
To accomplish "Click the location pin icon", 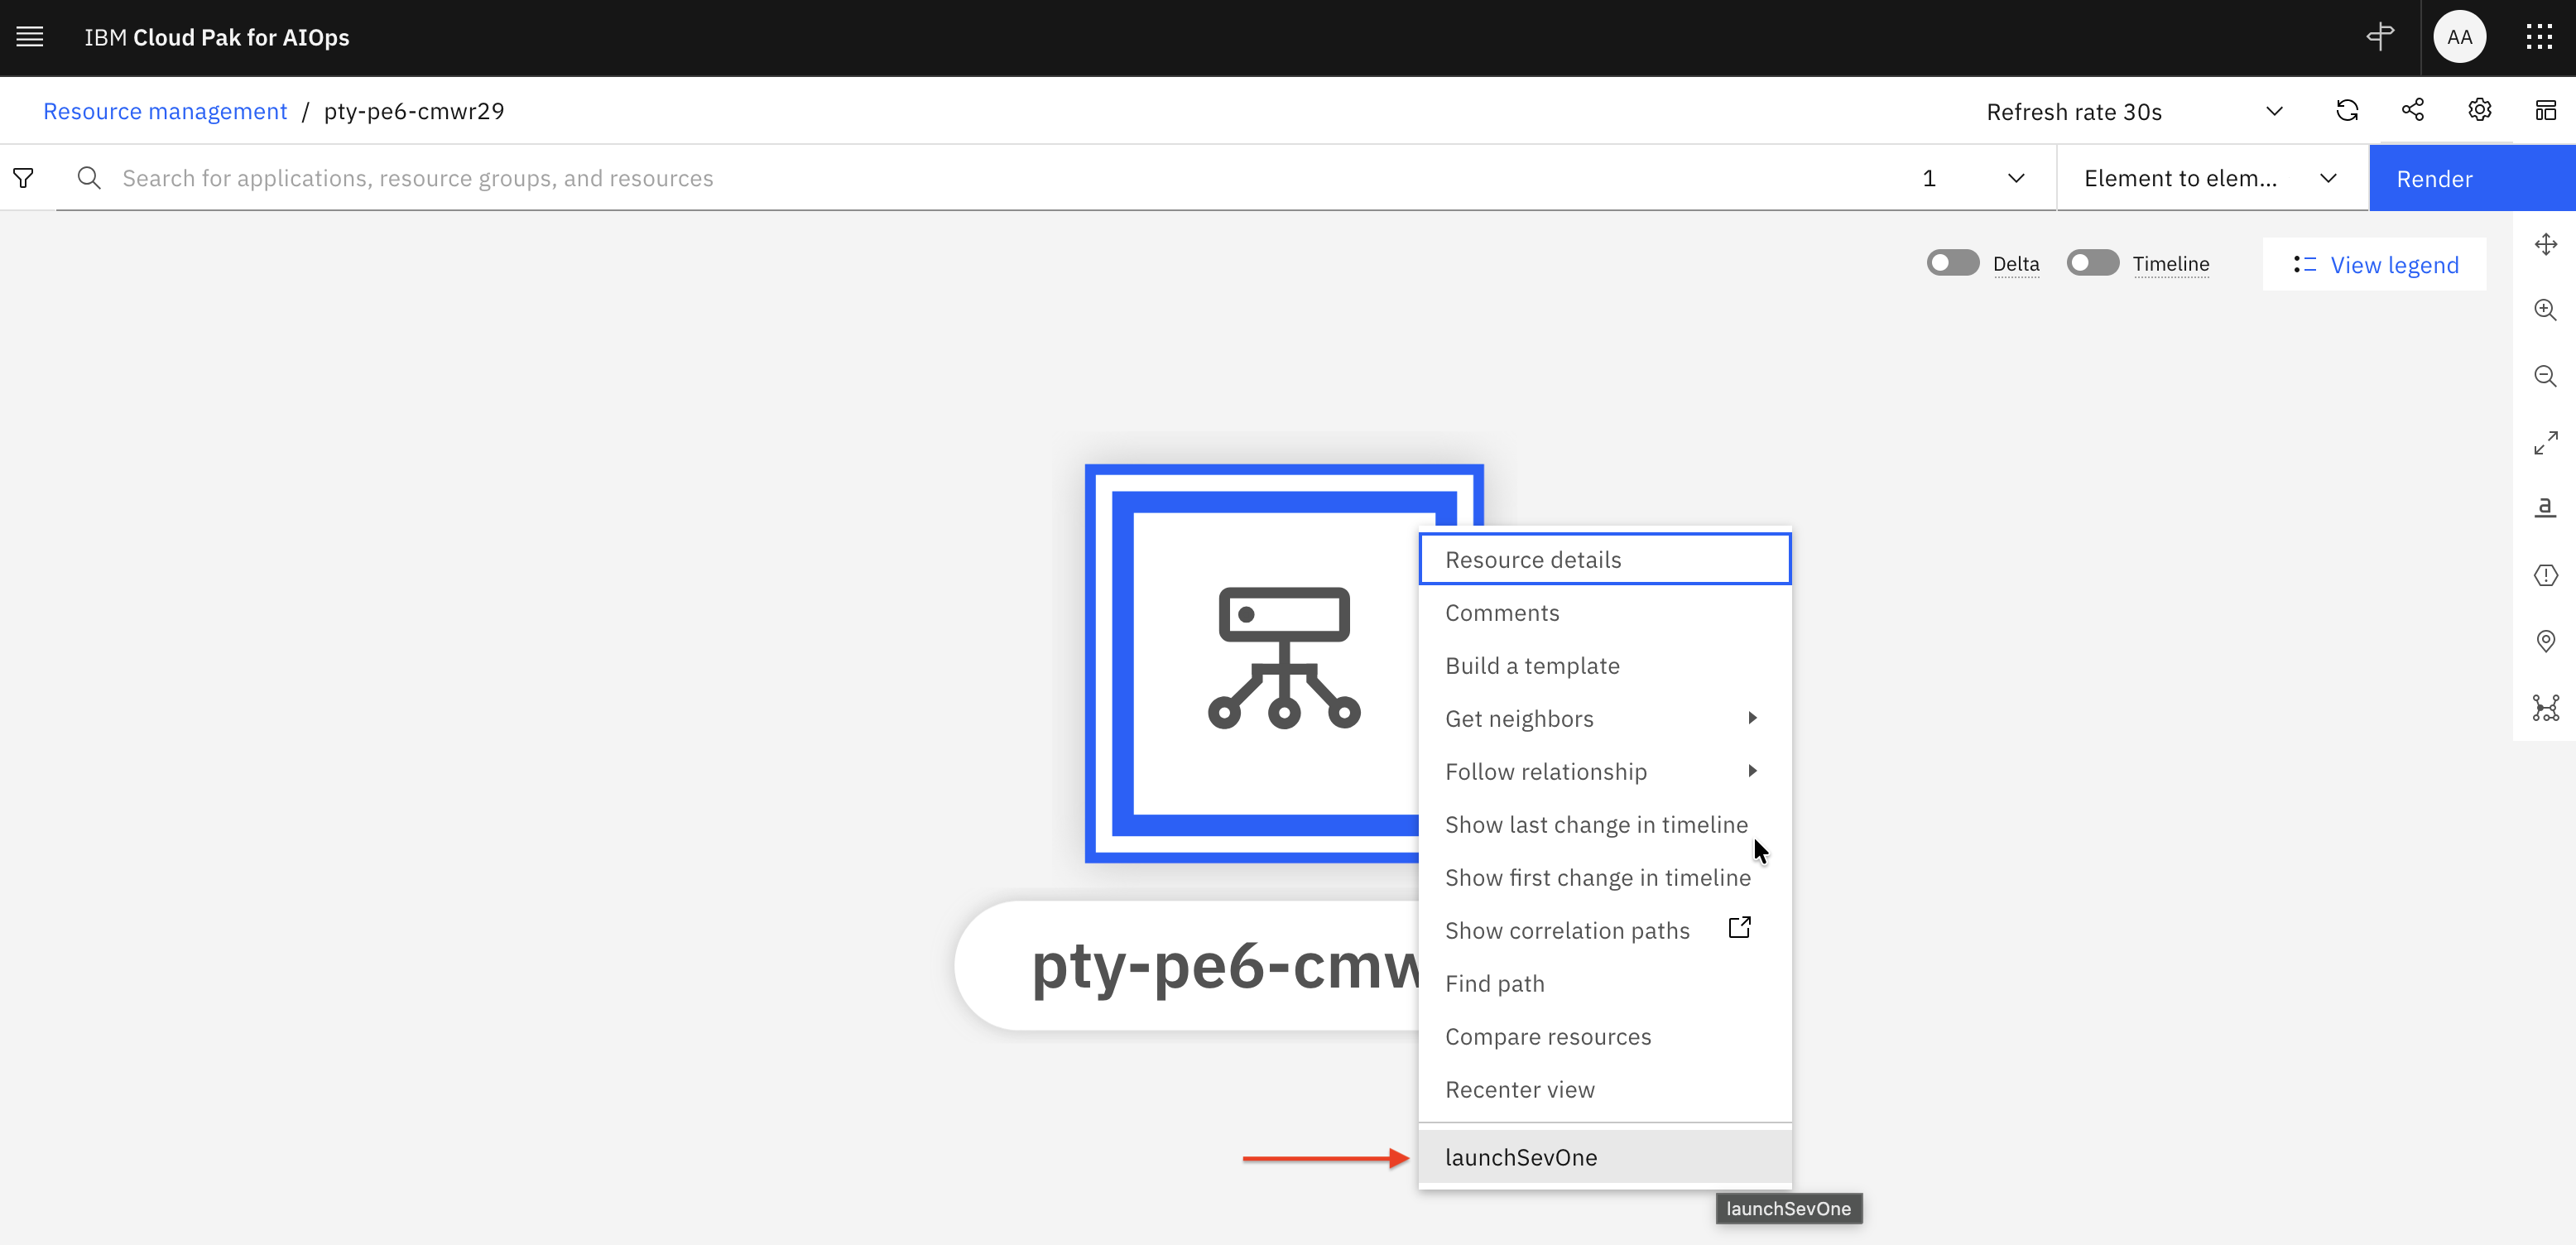I will (x=2545, y=641).
